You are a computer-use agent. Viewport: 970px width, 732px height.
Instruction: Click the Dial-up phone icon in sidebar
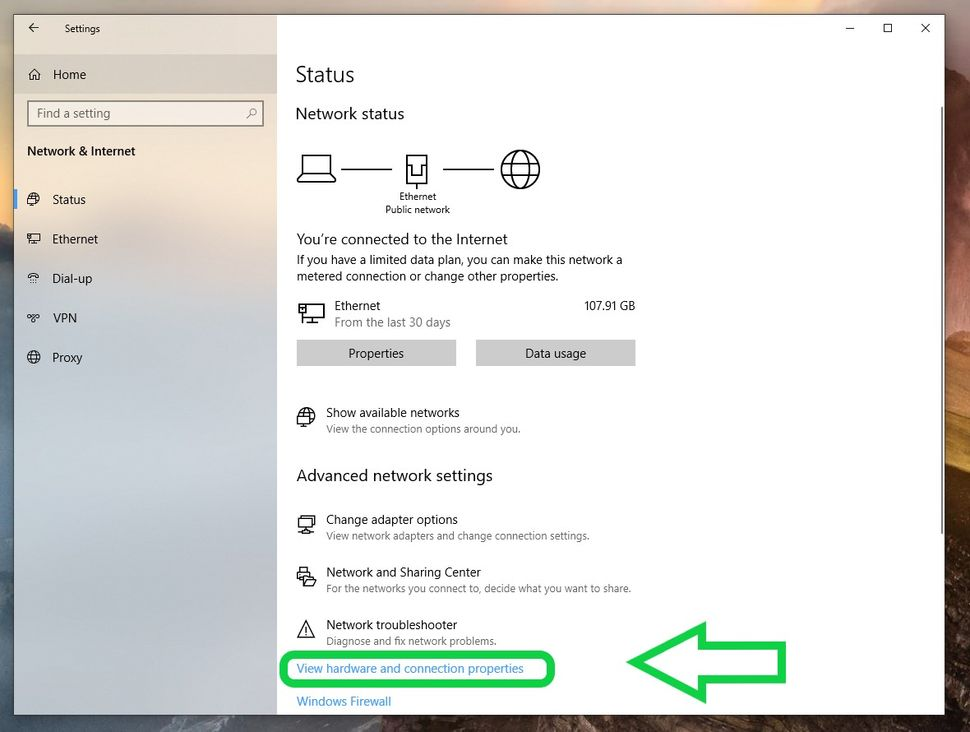[x=33, y=278]
